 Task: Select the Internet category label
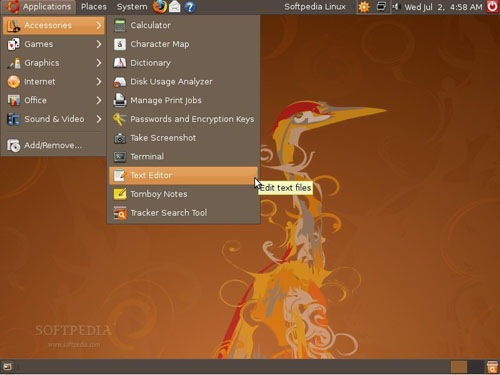40,81
